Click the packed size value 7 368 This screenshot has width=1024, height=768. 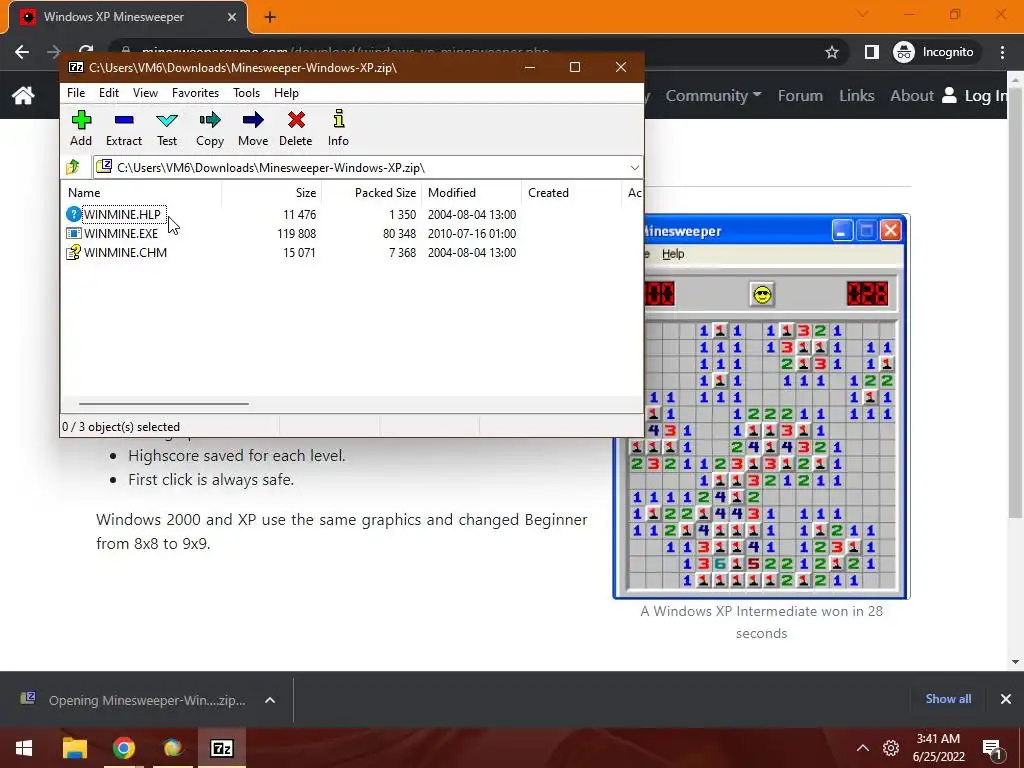coord(402,252)
